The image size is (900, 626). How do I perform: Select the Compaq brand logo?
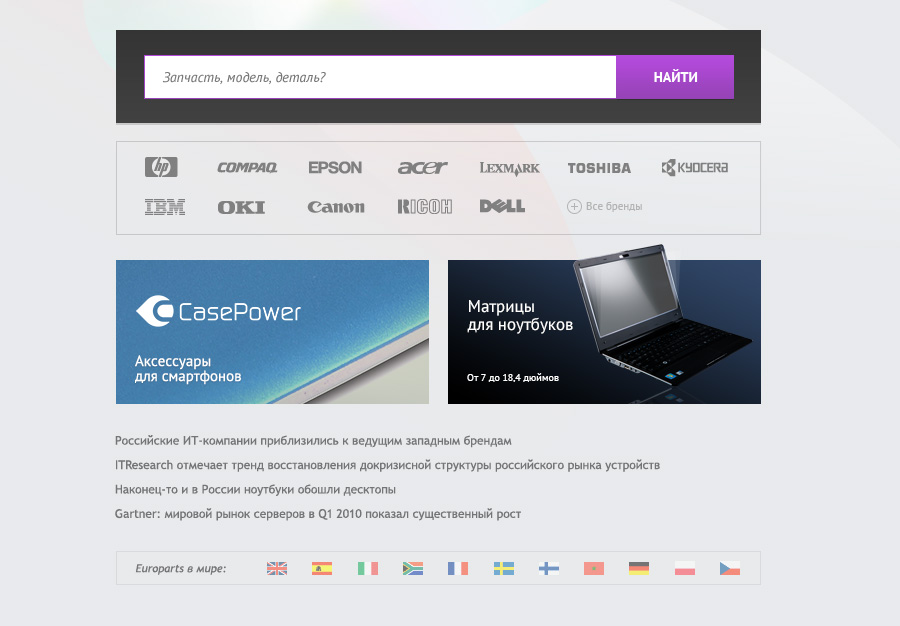247,168
